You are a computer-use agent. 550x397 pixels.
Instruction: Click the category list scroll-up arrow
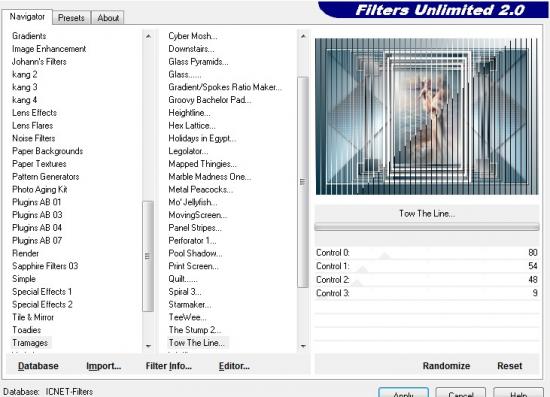(x=148, y=36)
